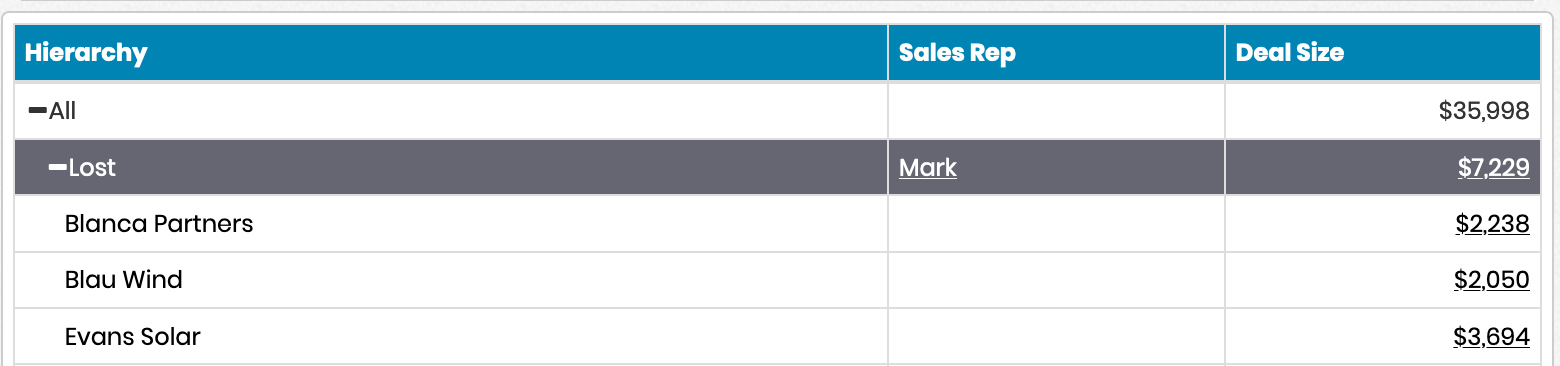This screenshot has height=366, width=1560.
Task: Click the $35,998 total cell
Action: [1382, 111]
